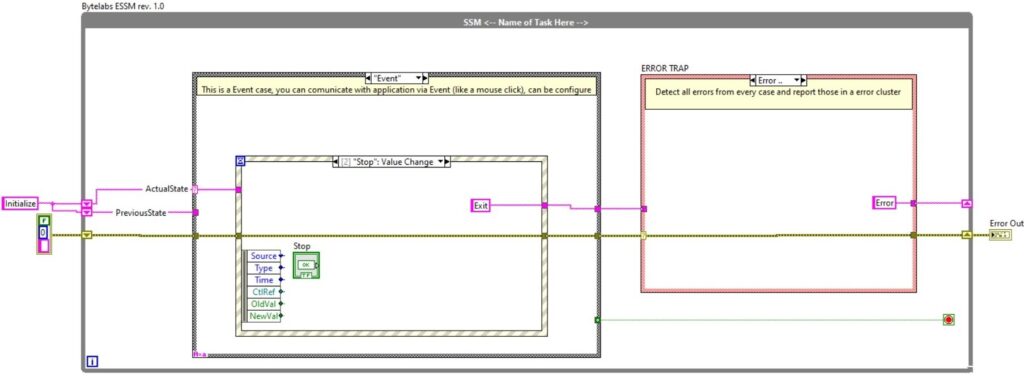The height and width of the screenshot is (377, 1024).
Task: Go to next case of Error structure
Action: pyautogui.click(x=804, y=80)
